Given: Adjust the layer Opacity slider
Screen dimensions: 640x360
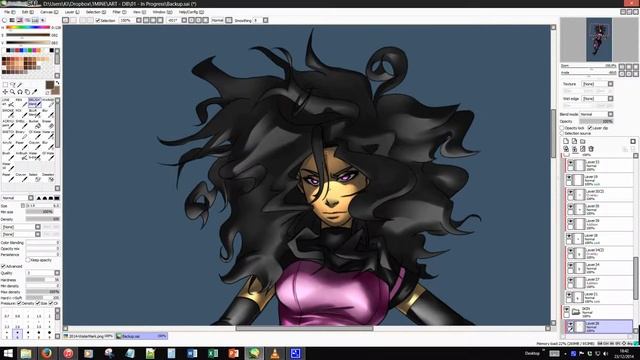Looking at the screenshot, I should pos(596,121).
